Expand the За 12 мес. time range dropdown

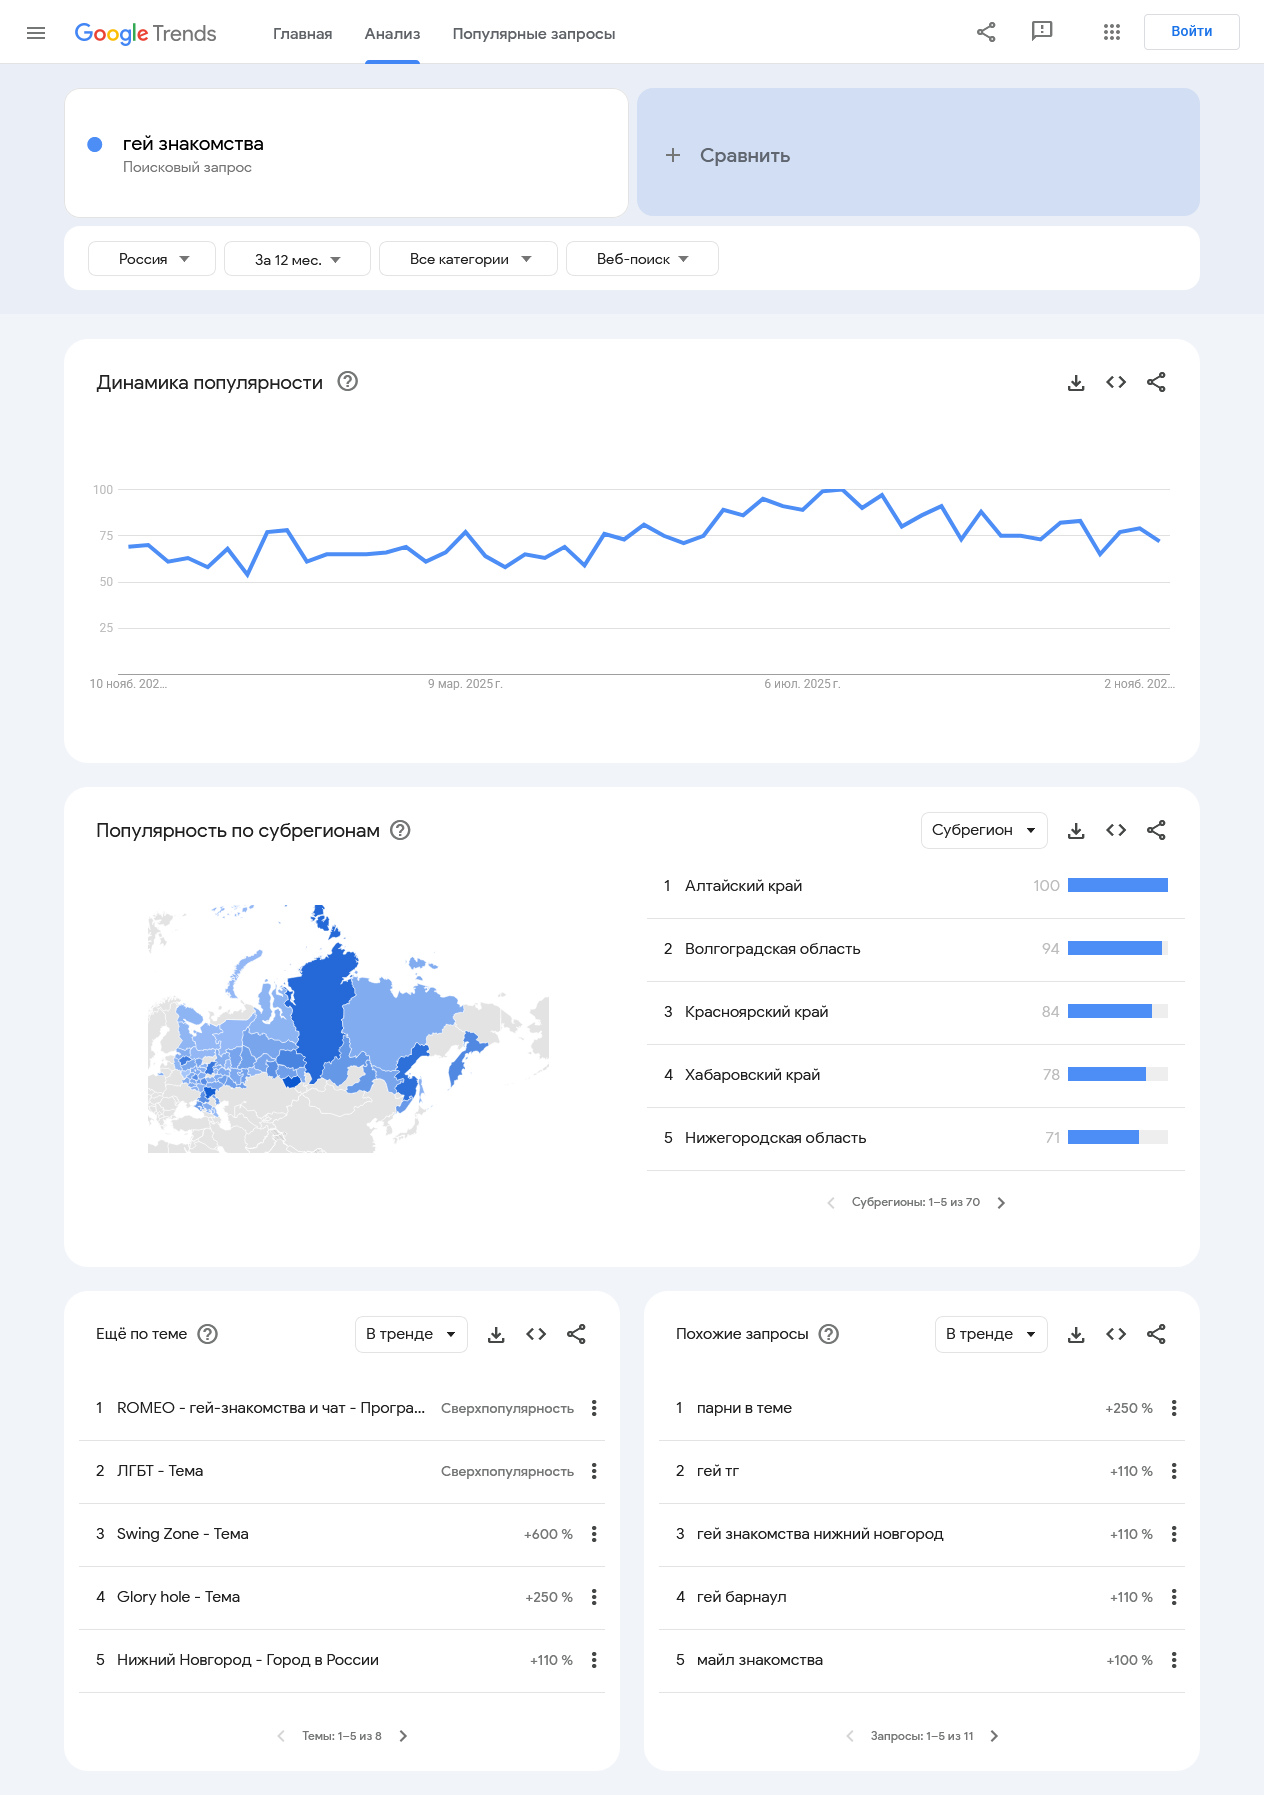(297, 259)
